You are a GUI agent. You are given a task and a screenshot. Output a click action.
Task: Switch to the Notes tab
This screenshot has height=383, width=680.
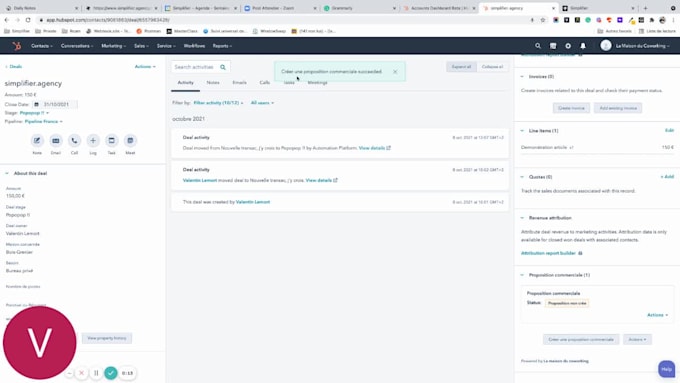tap(213, 82)
